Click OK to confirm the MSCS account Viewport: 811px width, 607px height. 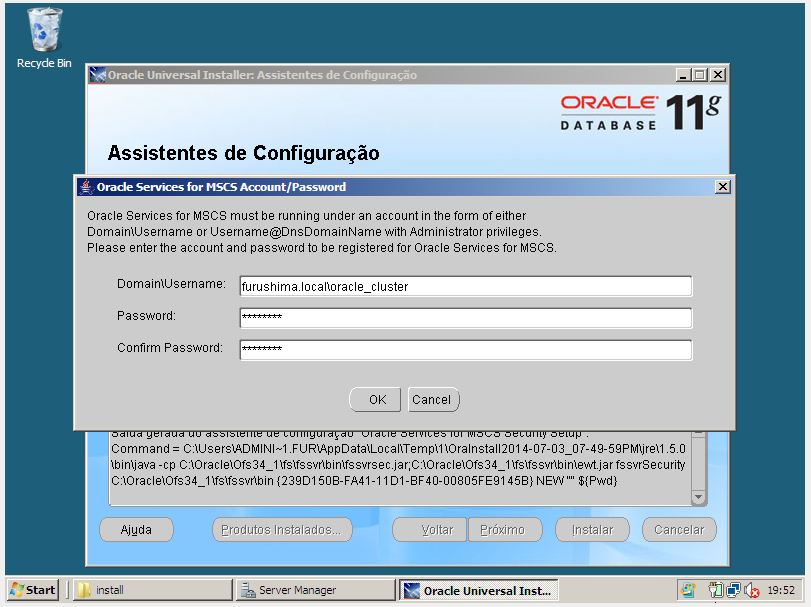(x=375, y=399)
